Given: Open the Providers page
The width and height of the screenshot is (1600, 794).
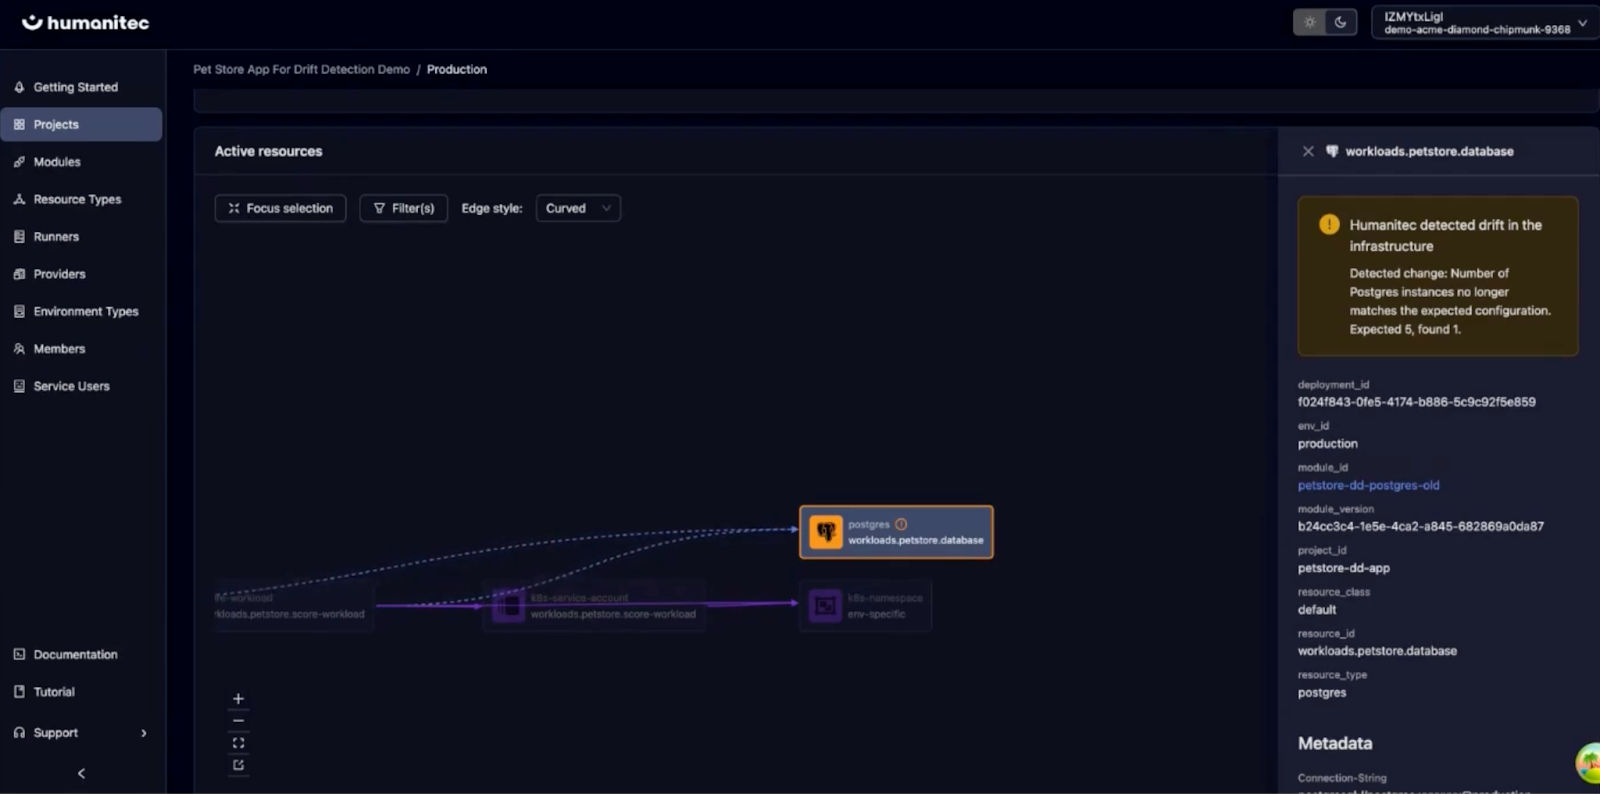Looking at the screenshot, I should [82, 274].
